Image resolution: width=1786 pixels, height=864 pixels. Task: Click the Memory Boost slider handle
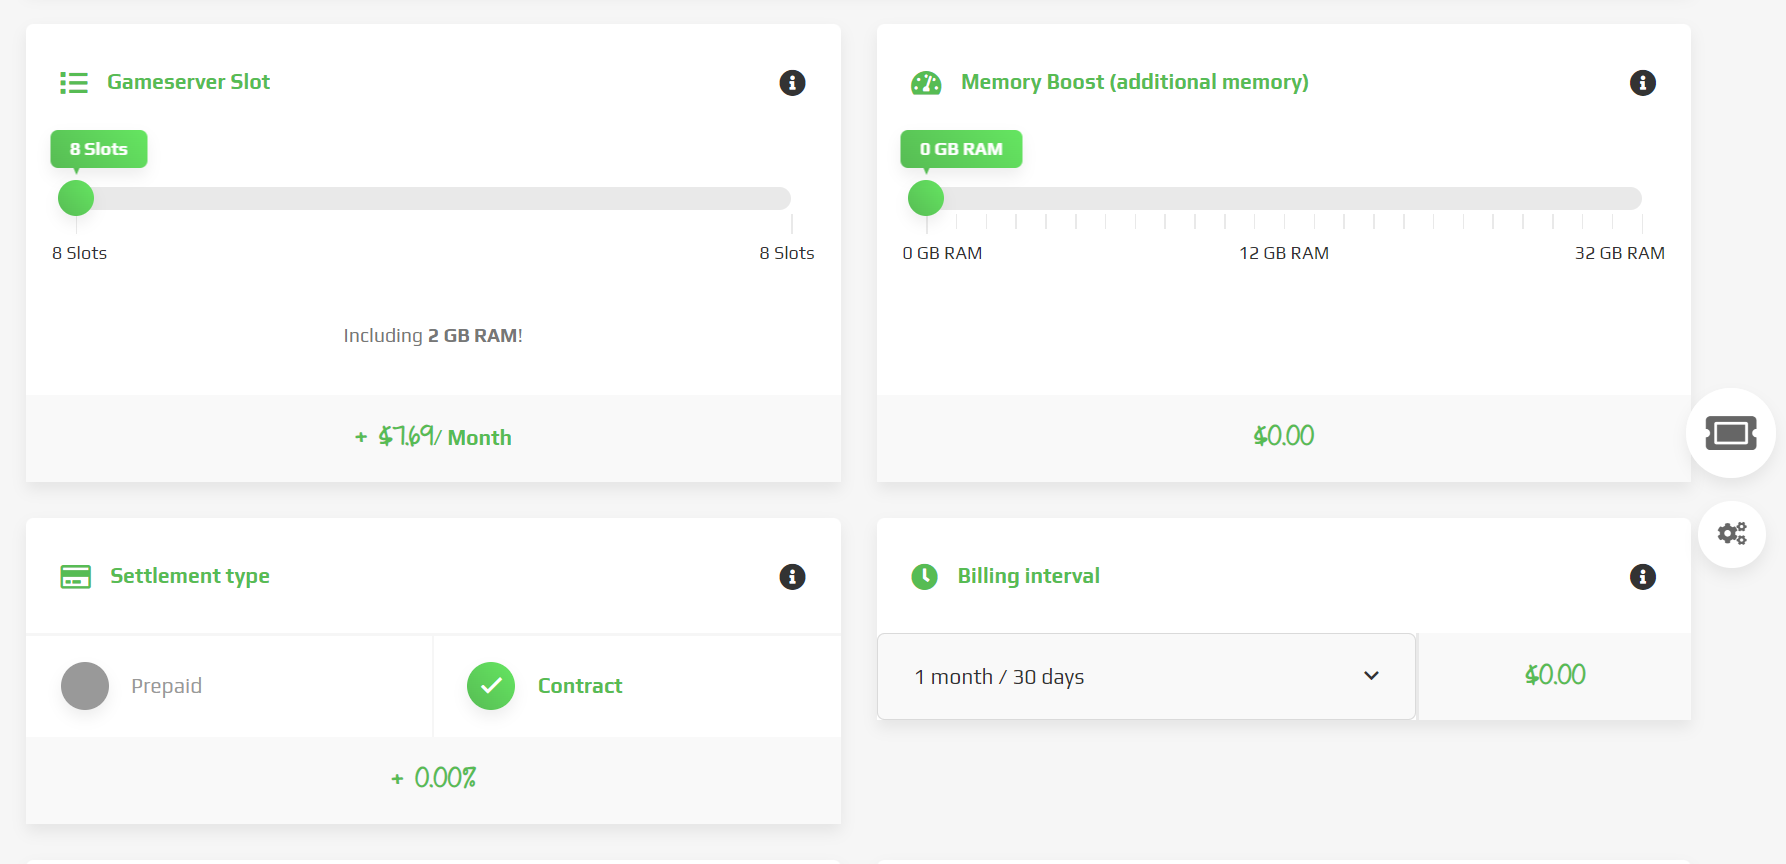[926, 198]
